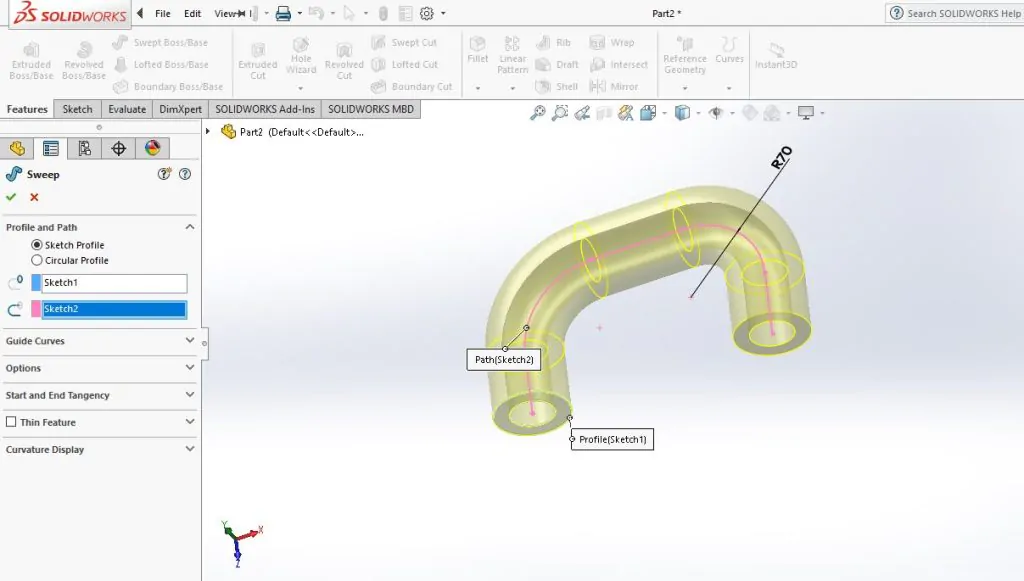Expand the Start and End Tangency section
Viewport: 1024px width, 581px height.
pos(189,395)
